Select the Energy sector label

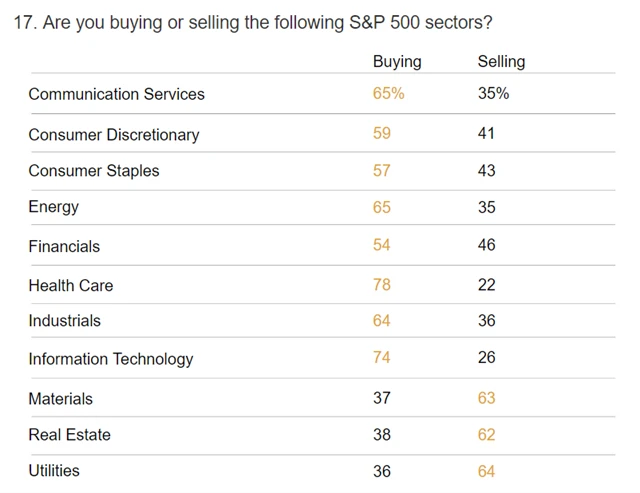[x=54, y=207]
